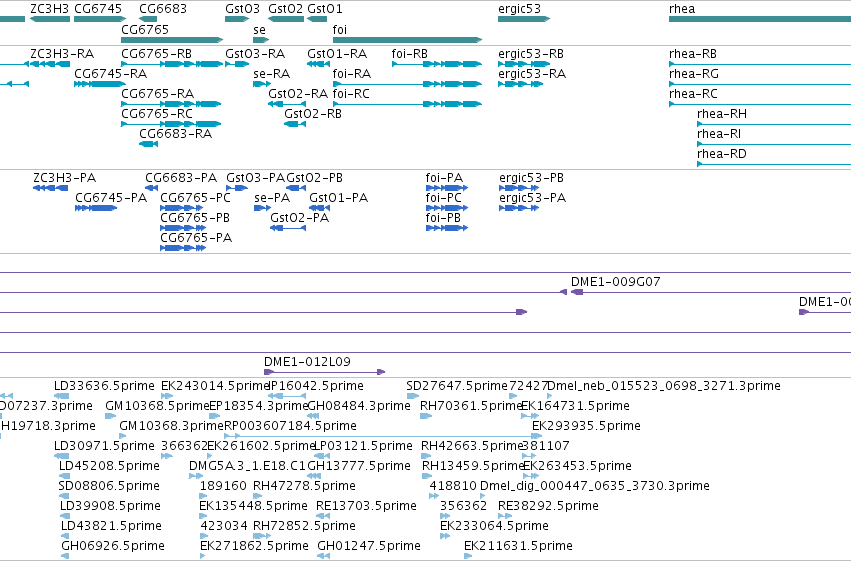This screenshot has width=851, height=561.
Task: Select protein CG6765-PA
Action: pyautogui.click(x=196, y=238)
